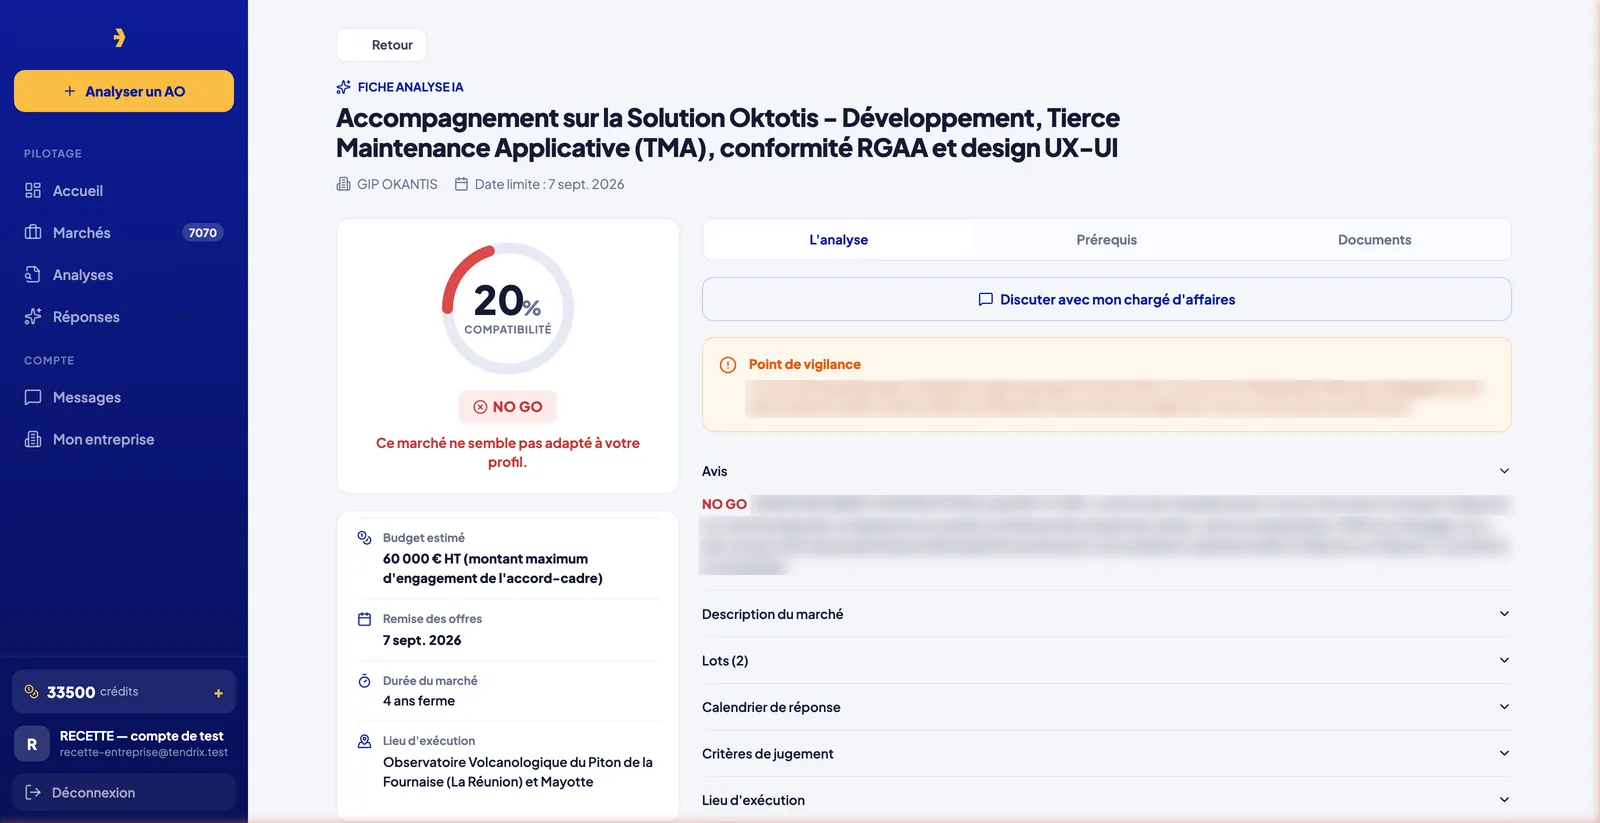
Task: Click the 33500 crédits counter
Action: [124, 692]
